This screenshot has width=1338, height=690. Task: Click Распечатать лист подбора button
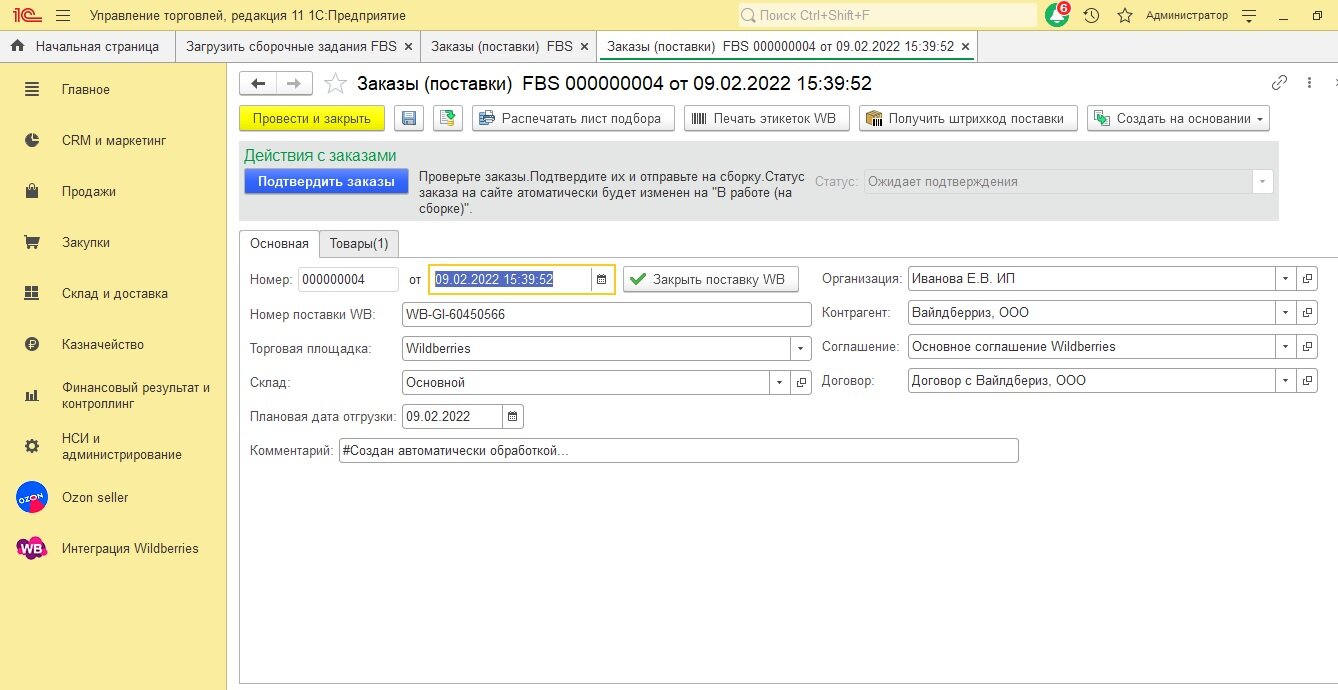click(x=573, y=118)
